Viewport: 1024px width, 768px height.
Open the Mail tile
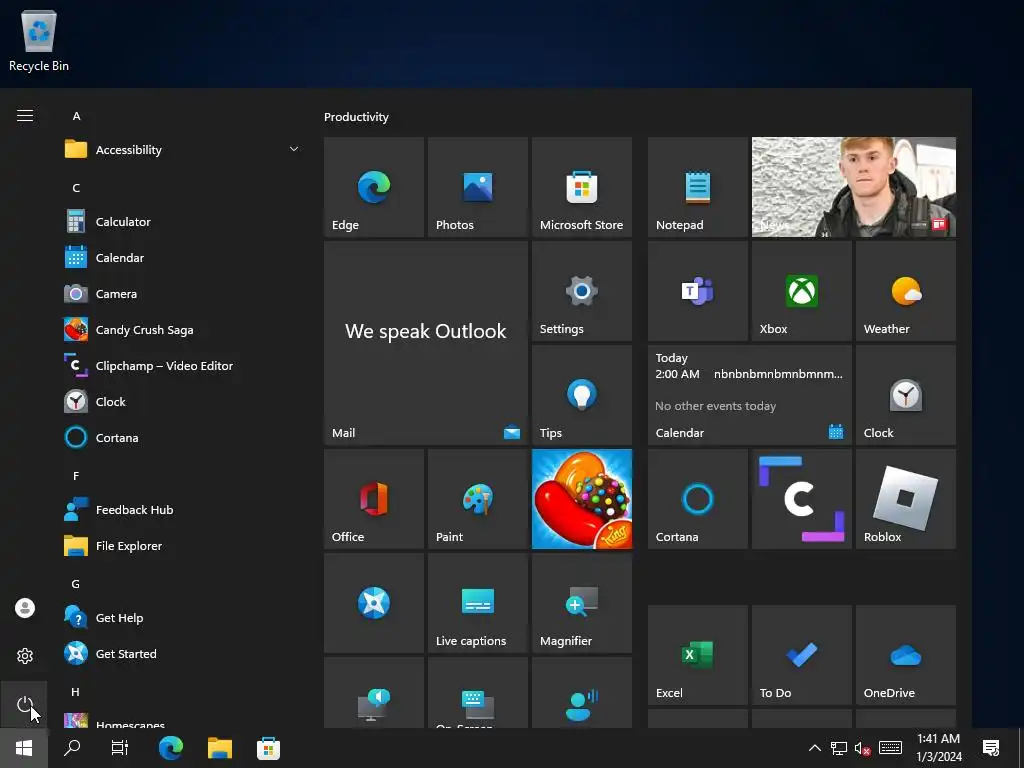(426, 343)
